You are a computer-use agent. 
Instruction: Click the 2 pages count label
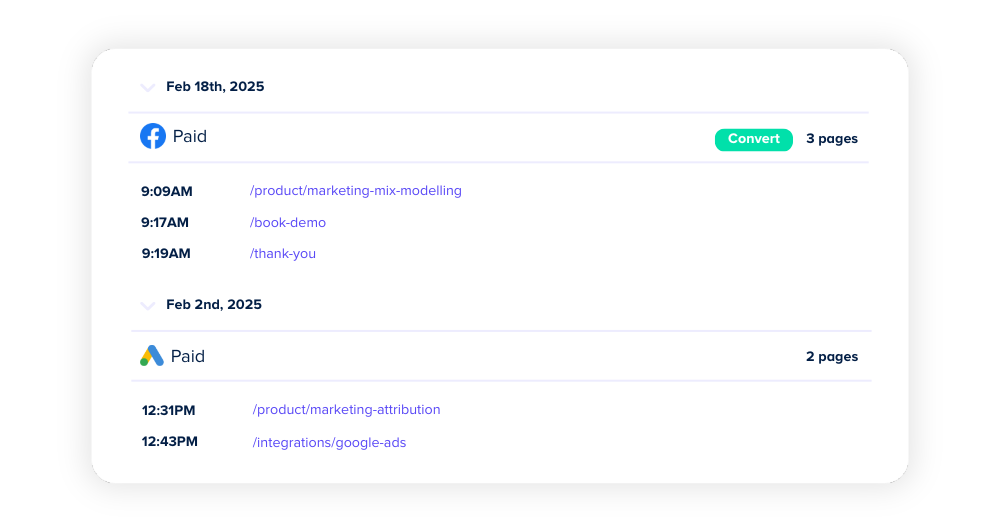pos(831,357)
